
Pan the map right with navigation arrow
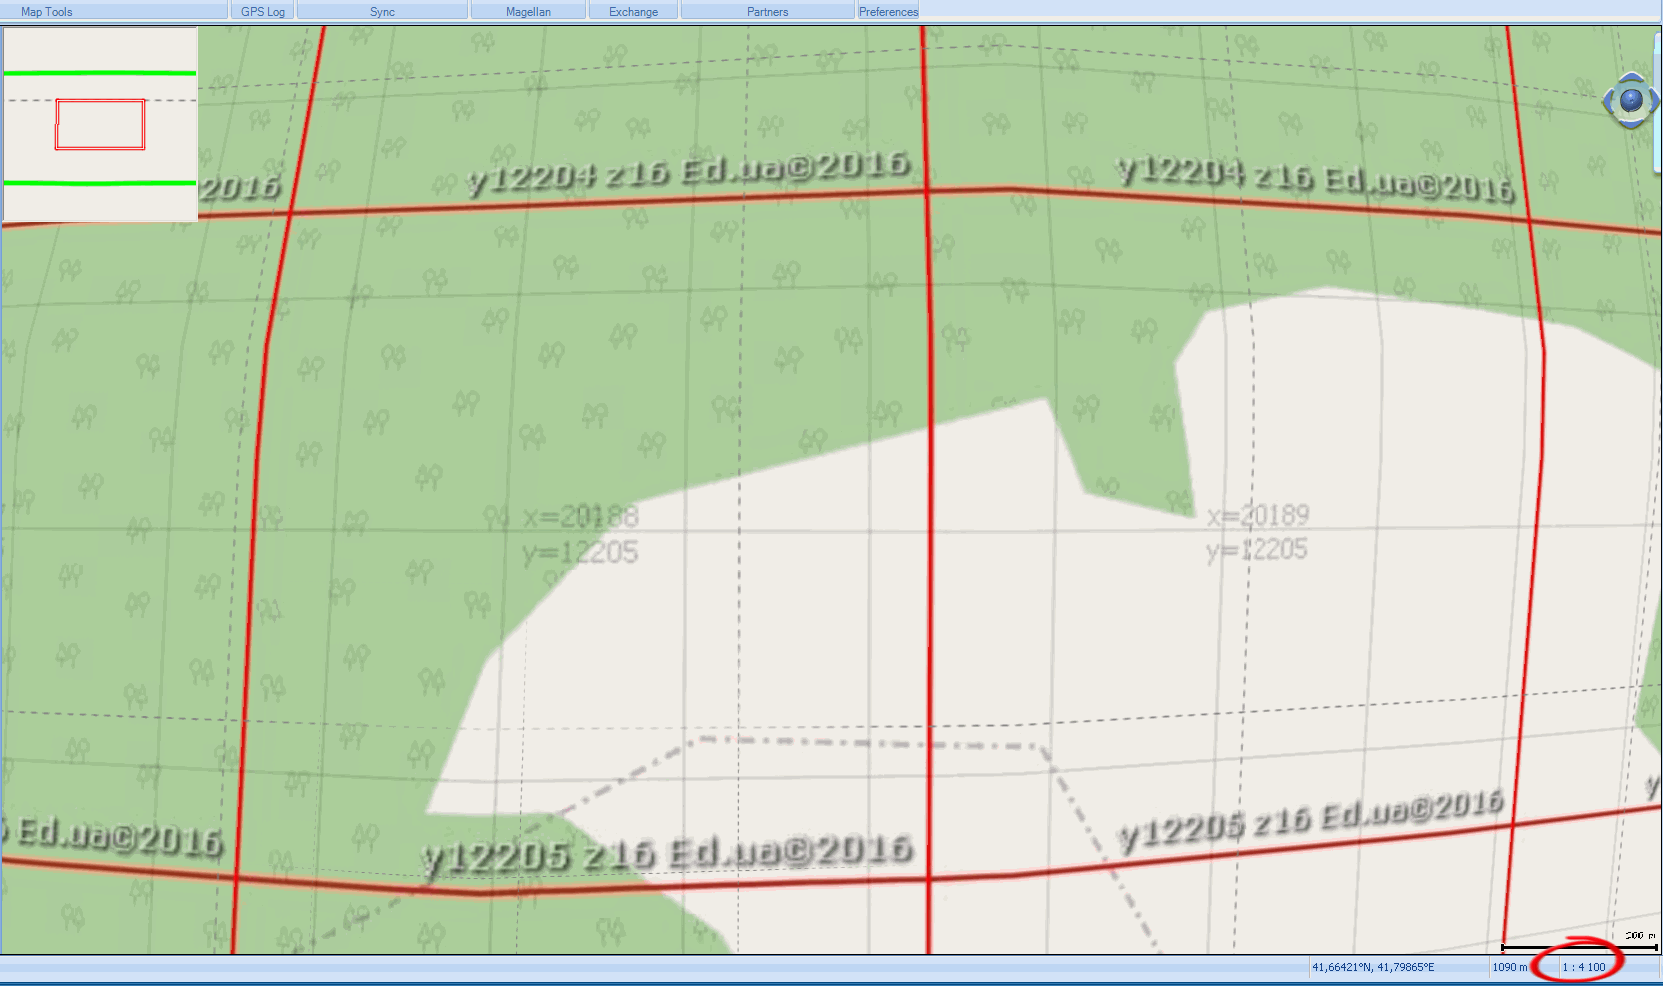point(1655,101)
